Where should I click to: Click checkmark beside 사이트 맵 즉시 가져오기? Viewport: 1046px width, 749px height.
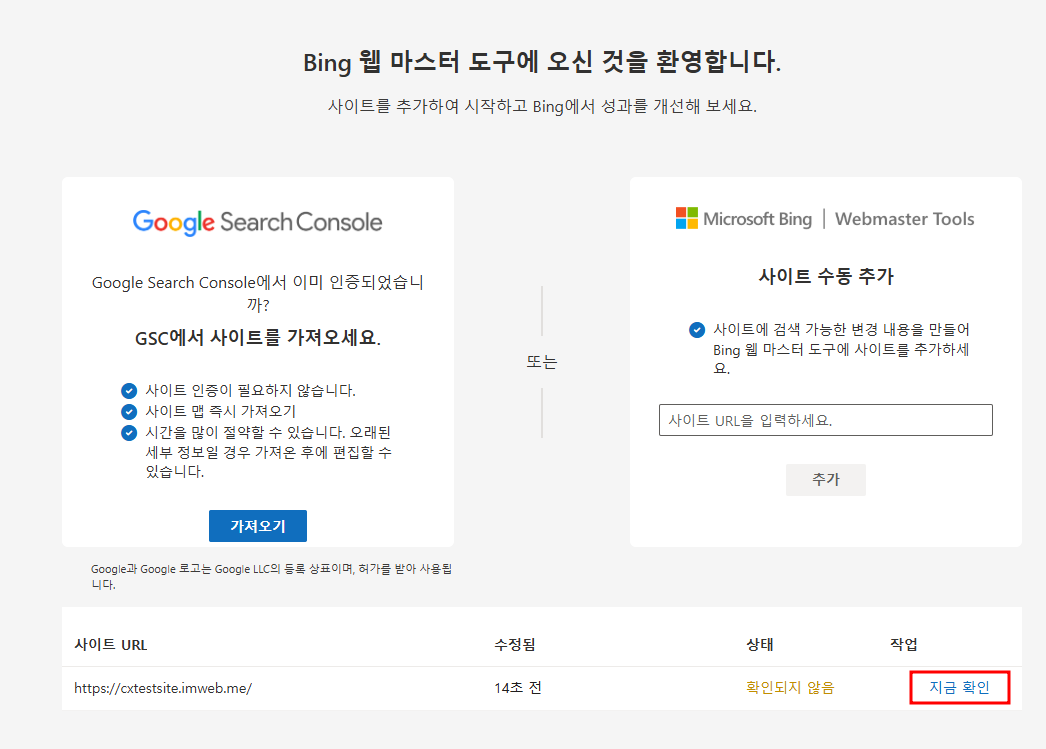[129, 412]
